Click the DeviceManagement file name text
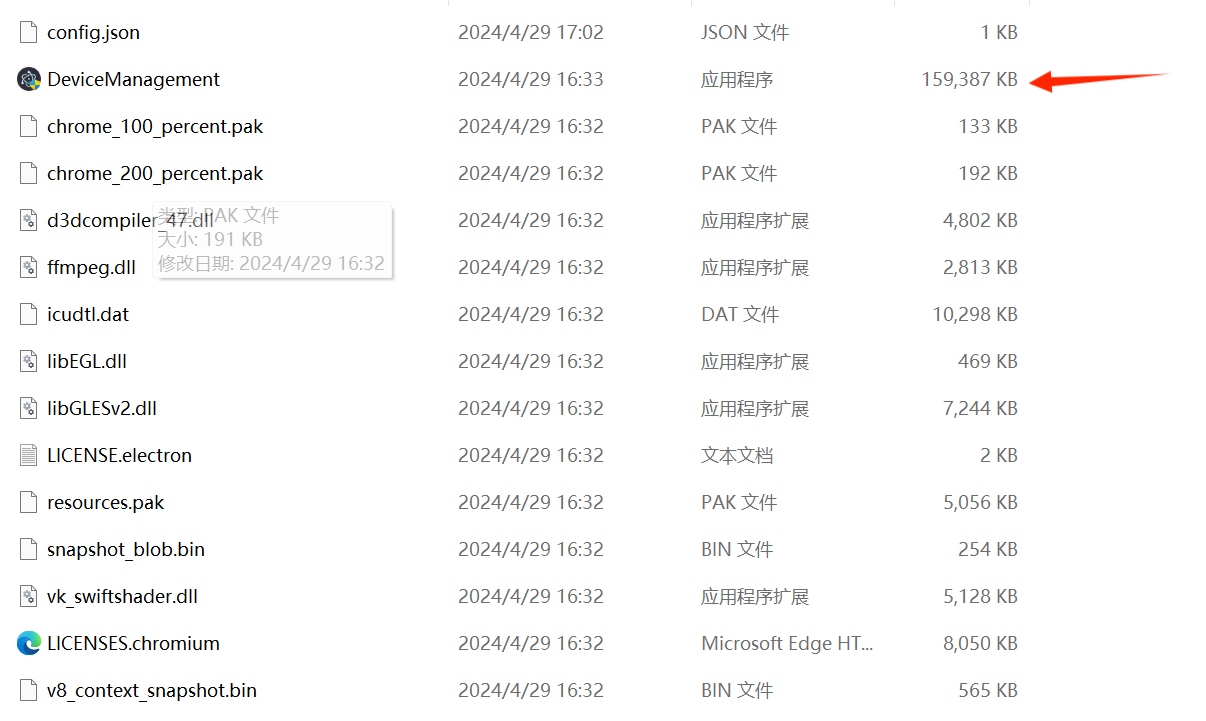Viewport: 1206px width, 721px height. coord(133,80)
